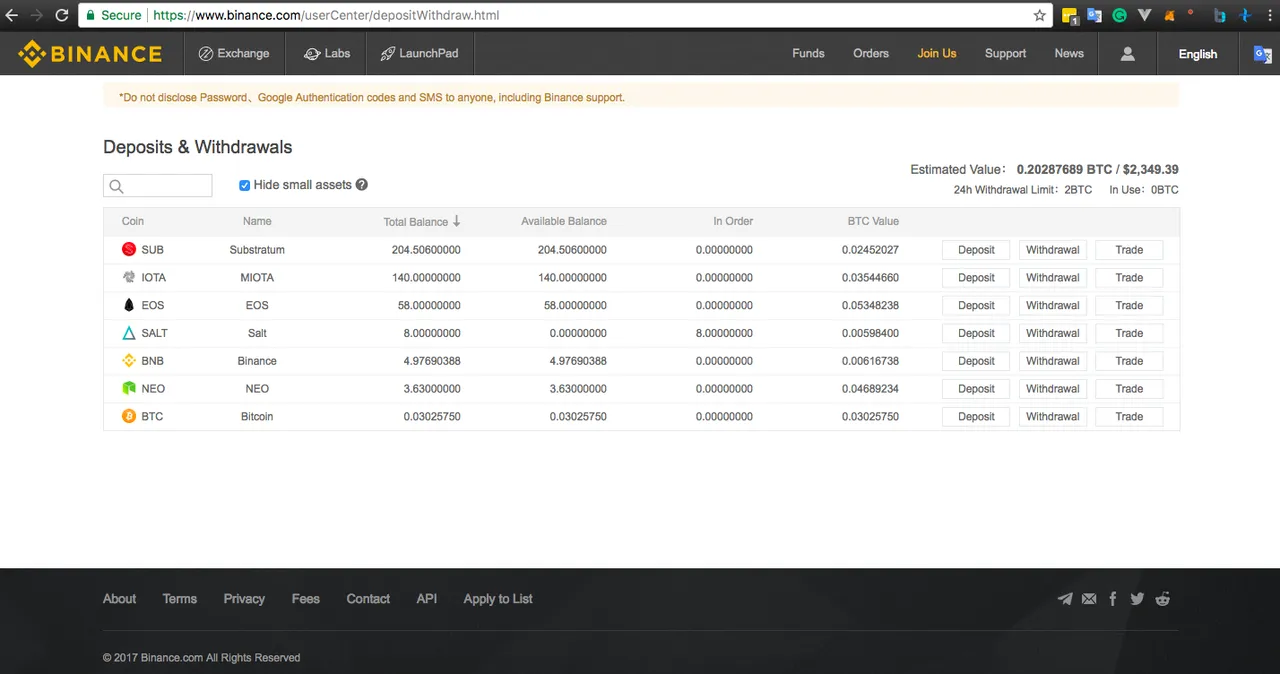The image size is (1280, 674).
Task: Open the Telegram icon in footer
Action: (1065, 599)
